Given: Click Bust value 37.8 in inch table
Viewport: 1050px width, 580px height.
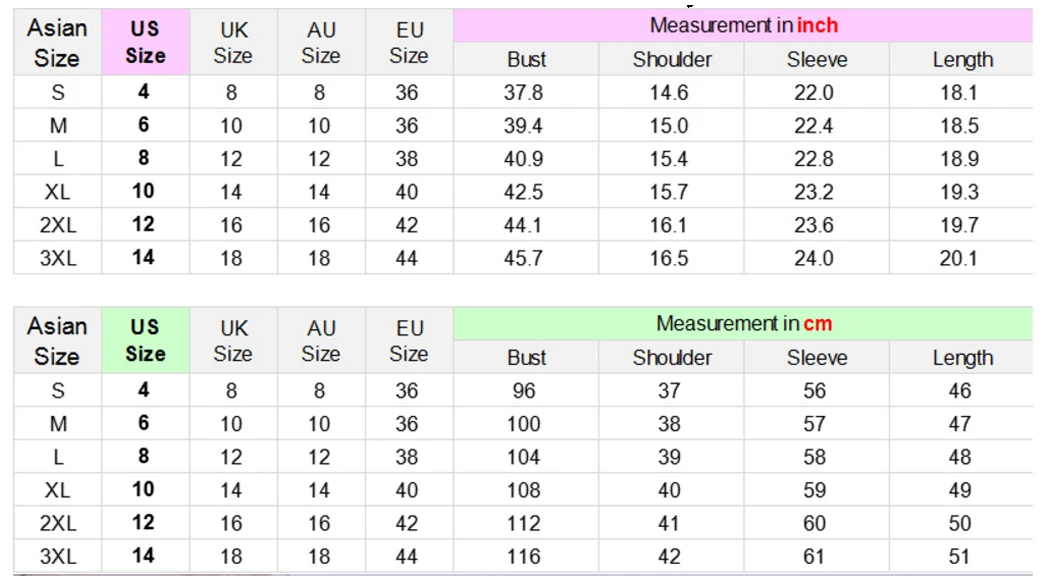Looking at the screenshot, I should point(524,92).
